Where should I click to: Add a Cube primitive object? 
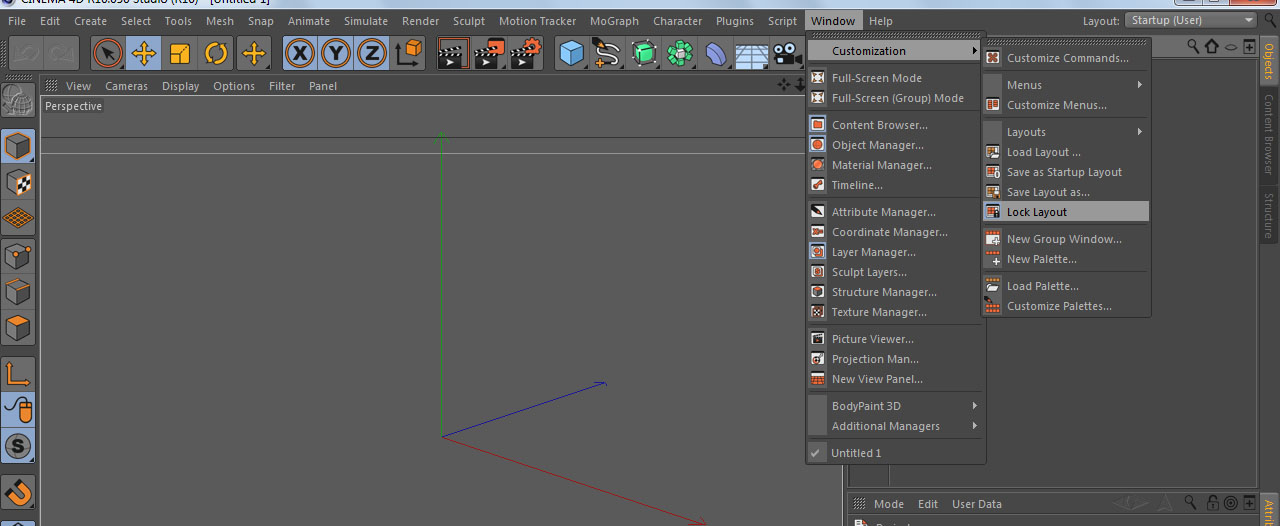tap(572, 53)
